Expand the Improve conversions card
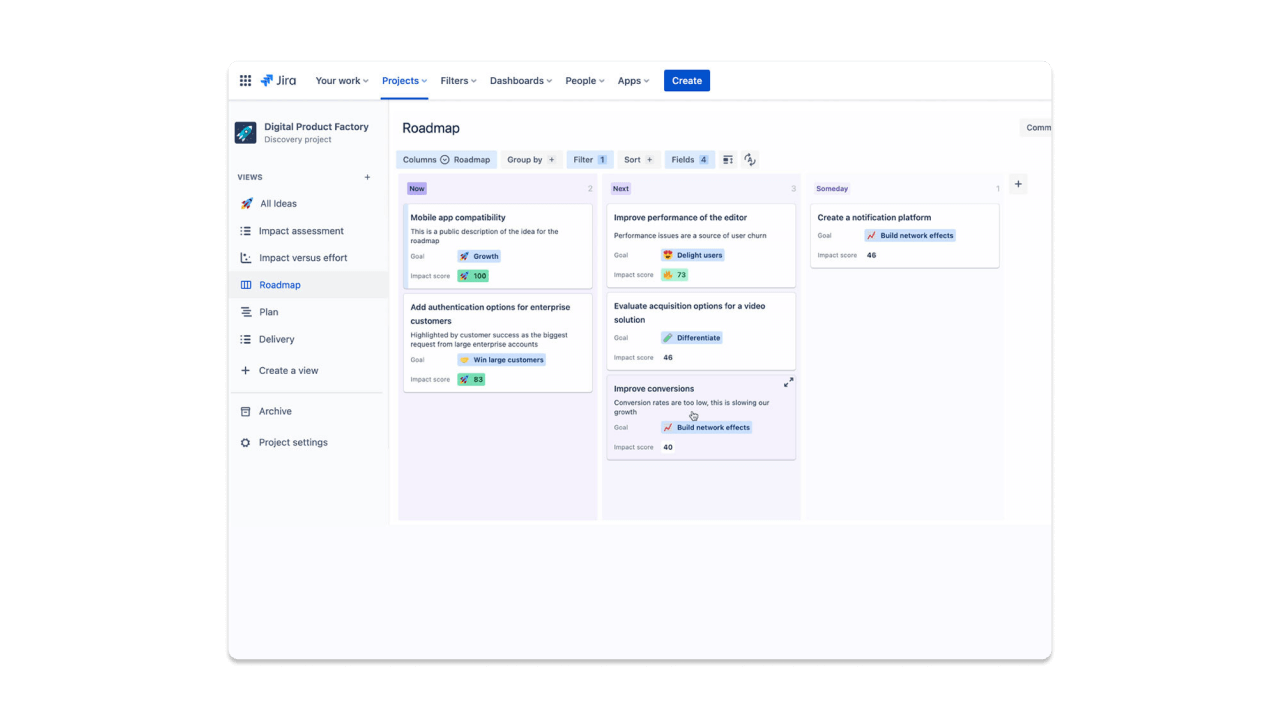Viewport: 1280px width, 720px height. 788,382
